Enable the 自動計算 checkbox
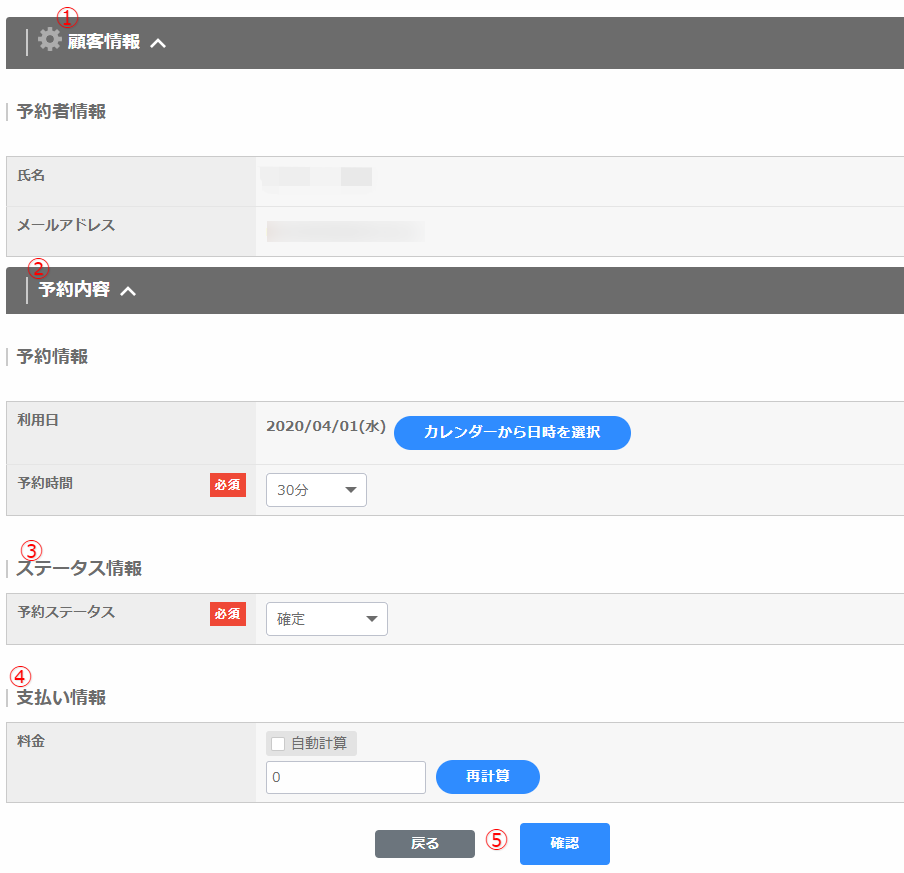This screenshot has width=904, height=873. 278,743
